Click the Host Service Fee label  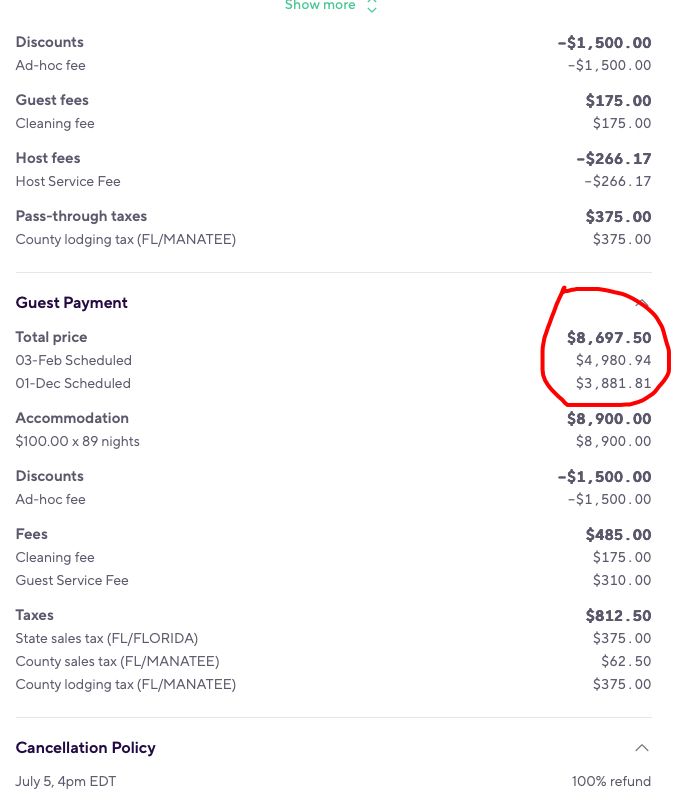click(68, 181)
